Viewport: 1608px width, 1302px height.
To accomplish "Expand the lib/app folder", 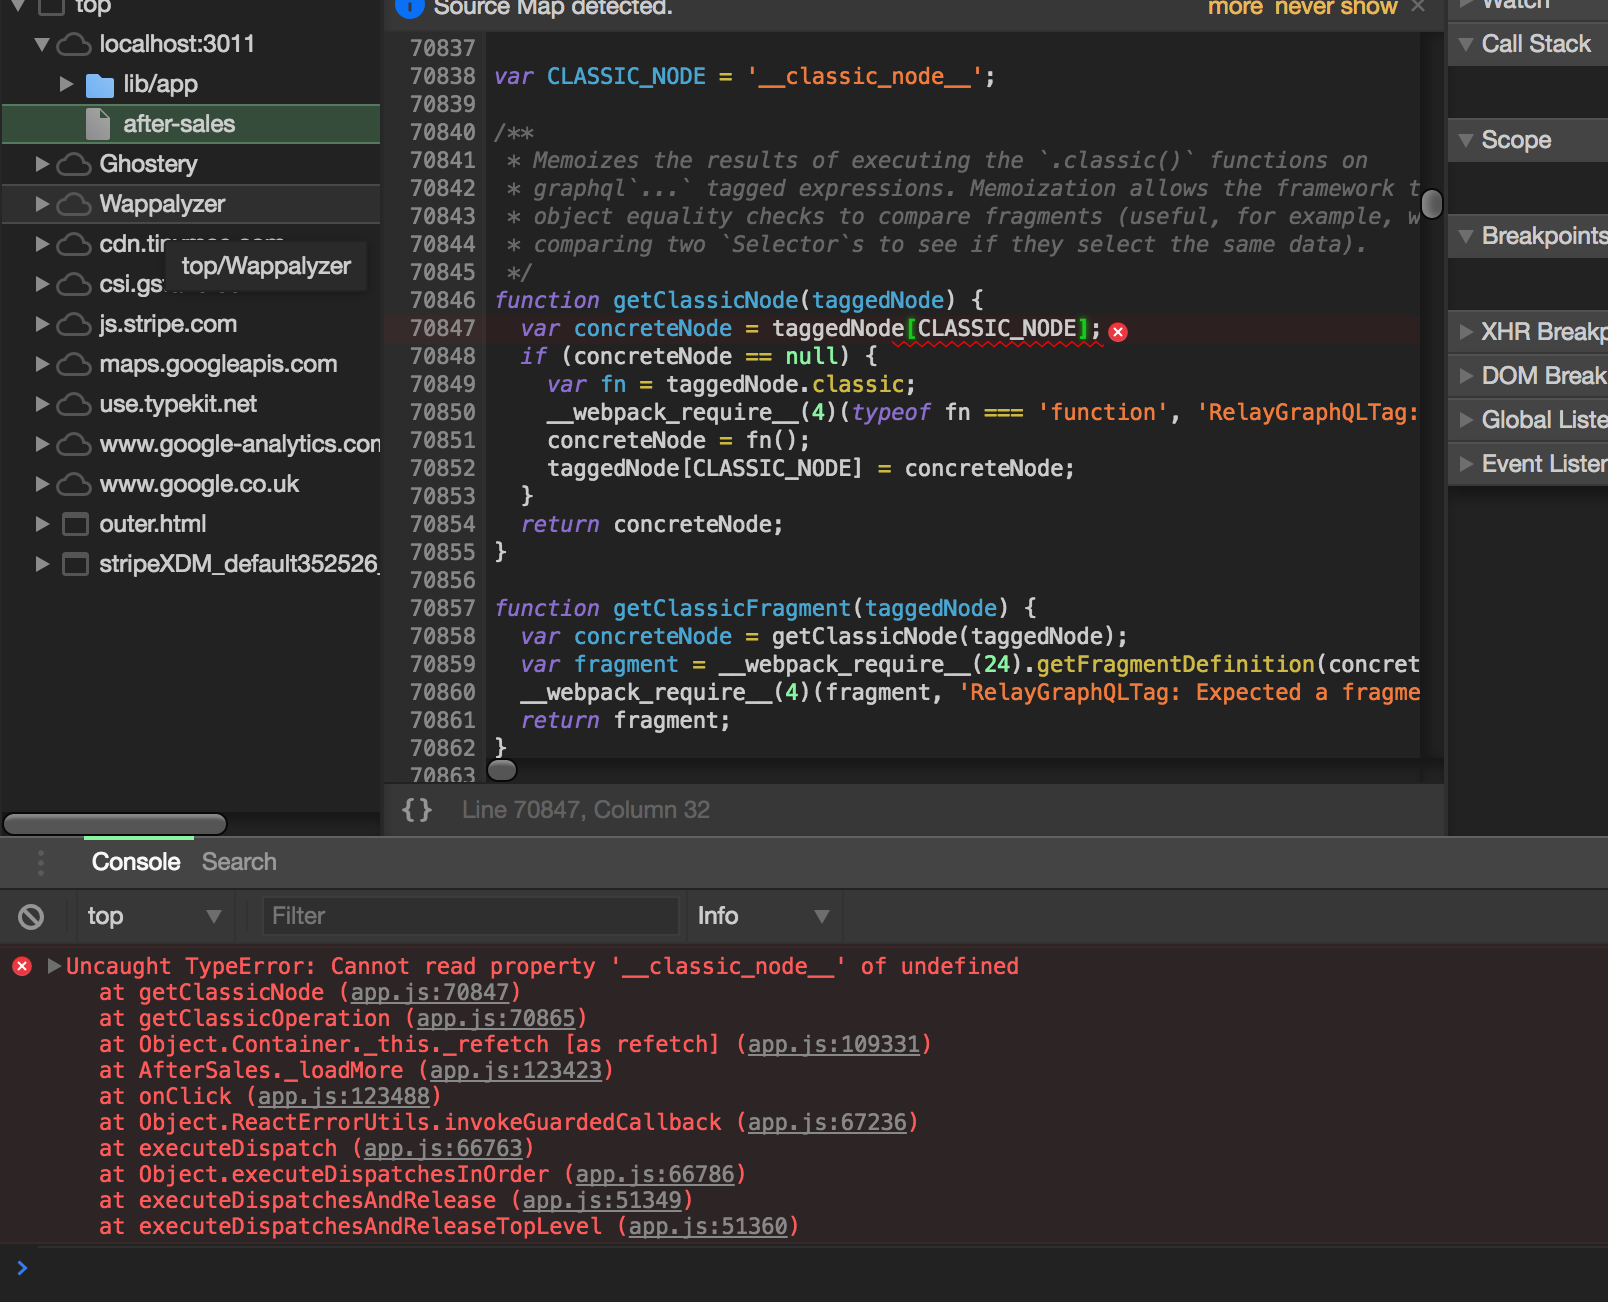I will pos(66,84).
